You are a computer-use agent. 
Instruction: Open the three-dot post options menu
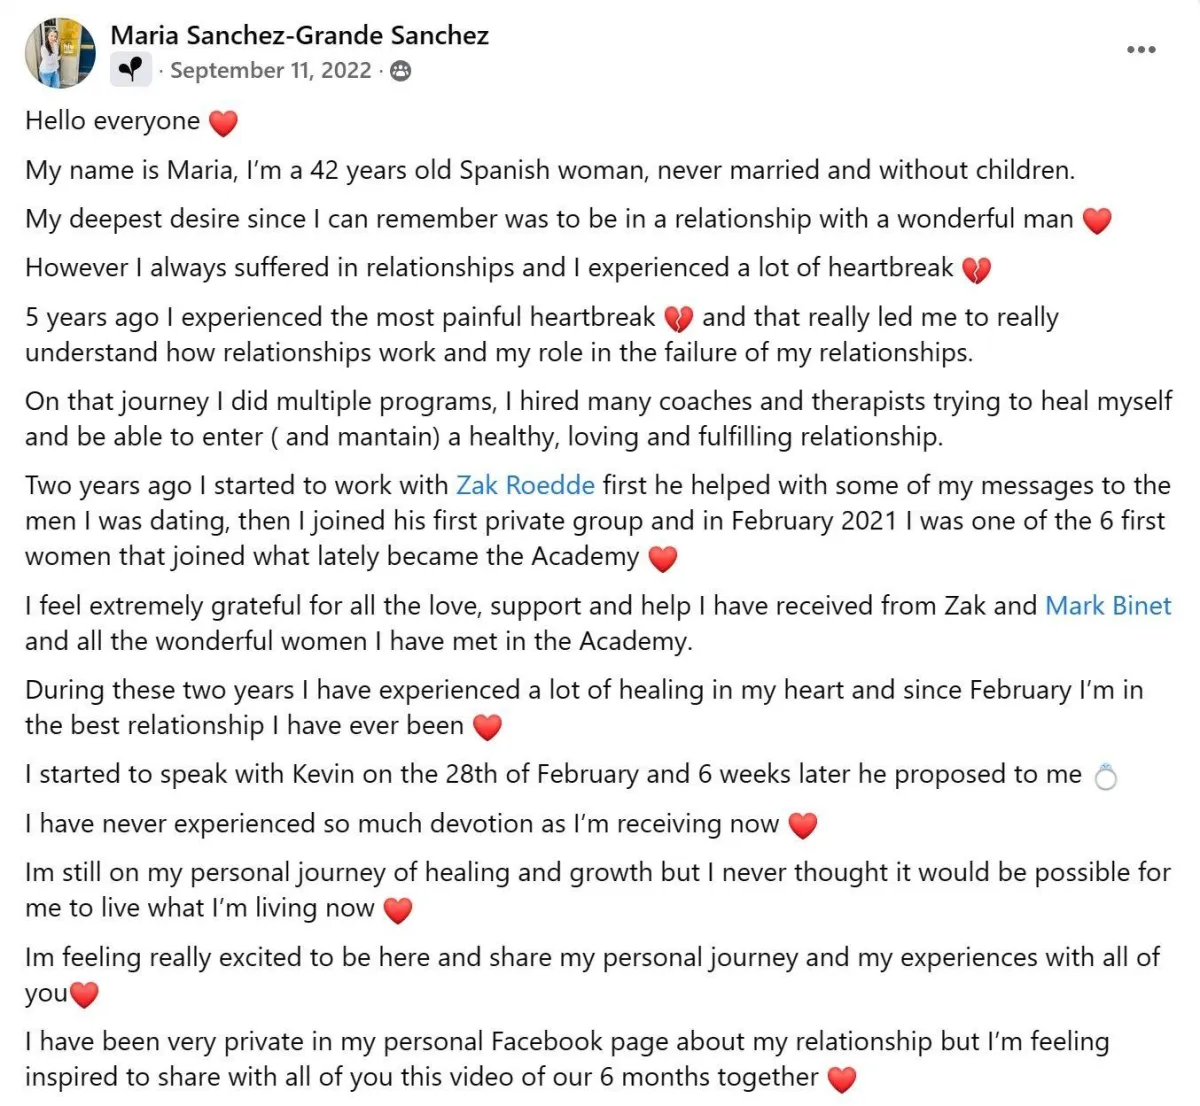1141,49
